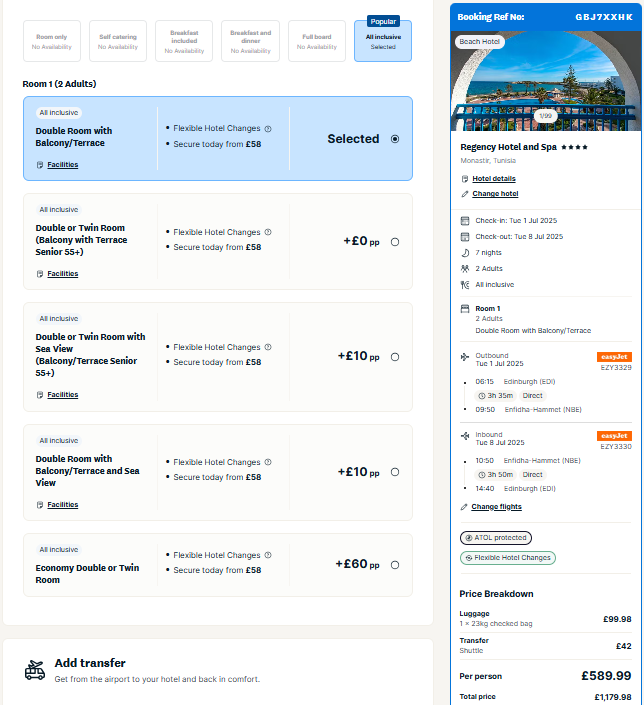
Task: Click Flexible Hotel Changes info icon in Twin Sea View card
Action: click(268, 347)
